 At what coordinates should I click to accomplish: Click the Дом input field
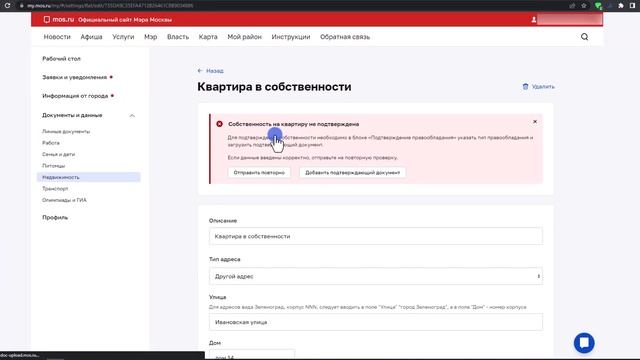pos(252,354)
